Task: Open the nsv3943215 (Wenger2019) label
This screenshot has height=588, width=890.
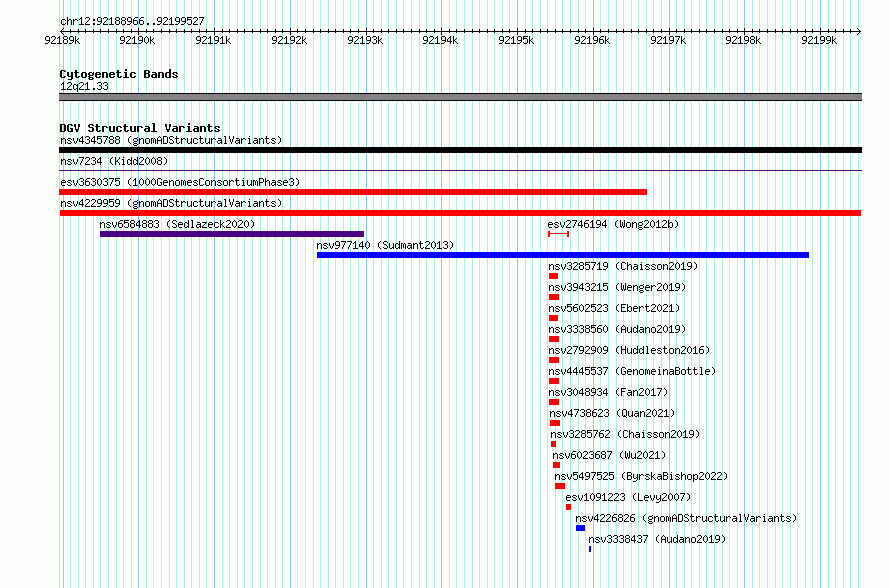Action: (617, 287)
